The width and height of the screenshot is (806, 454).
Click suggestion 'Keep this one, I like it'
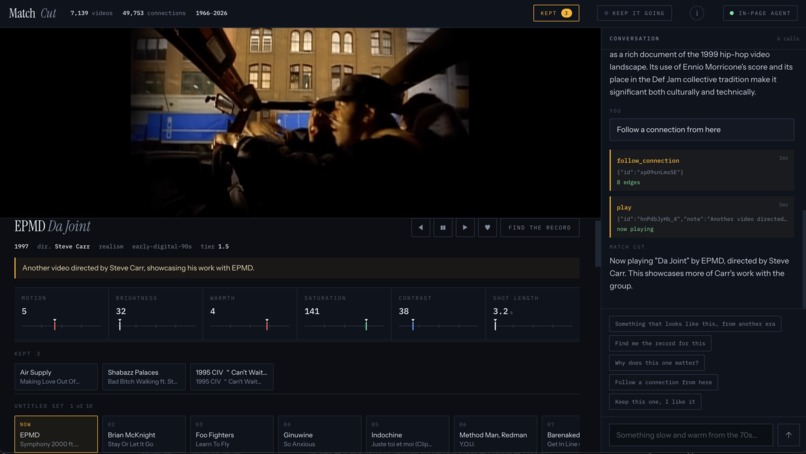click(655, 402)
